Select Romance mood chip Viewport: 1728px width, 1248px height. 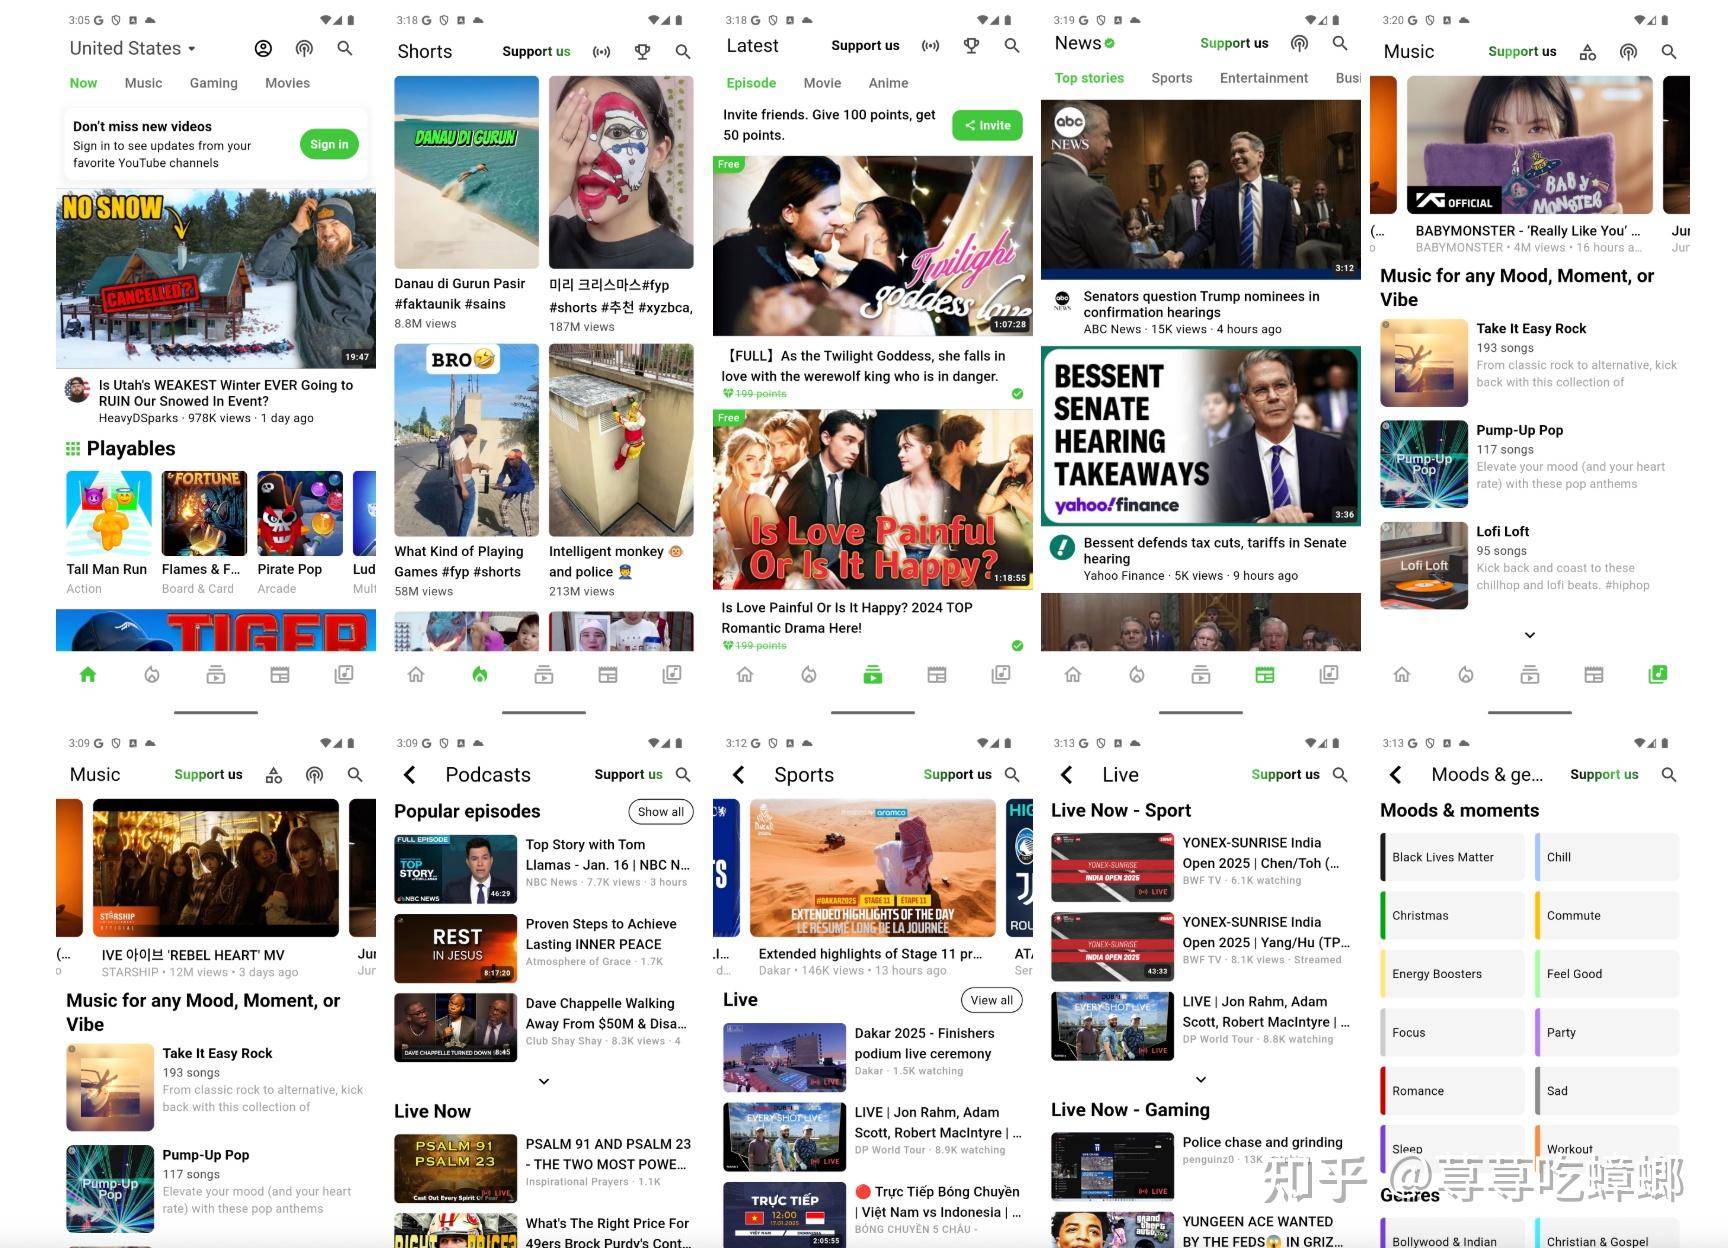[x=1452, y=1091]
